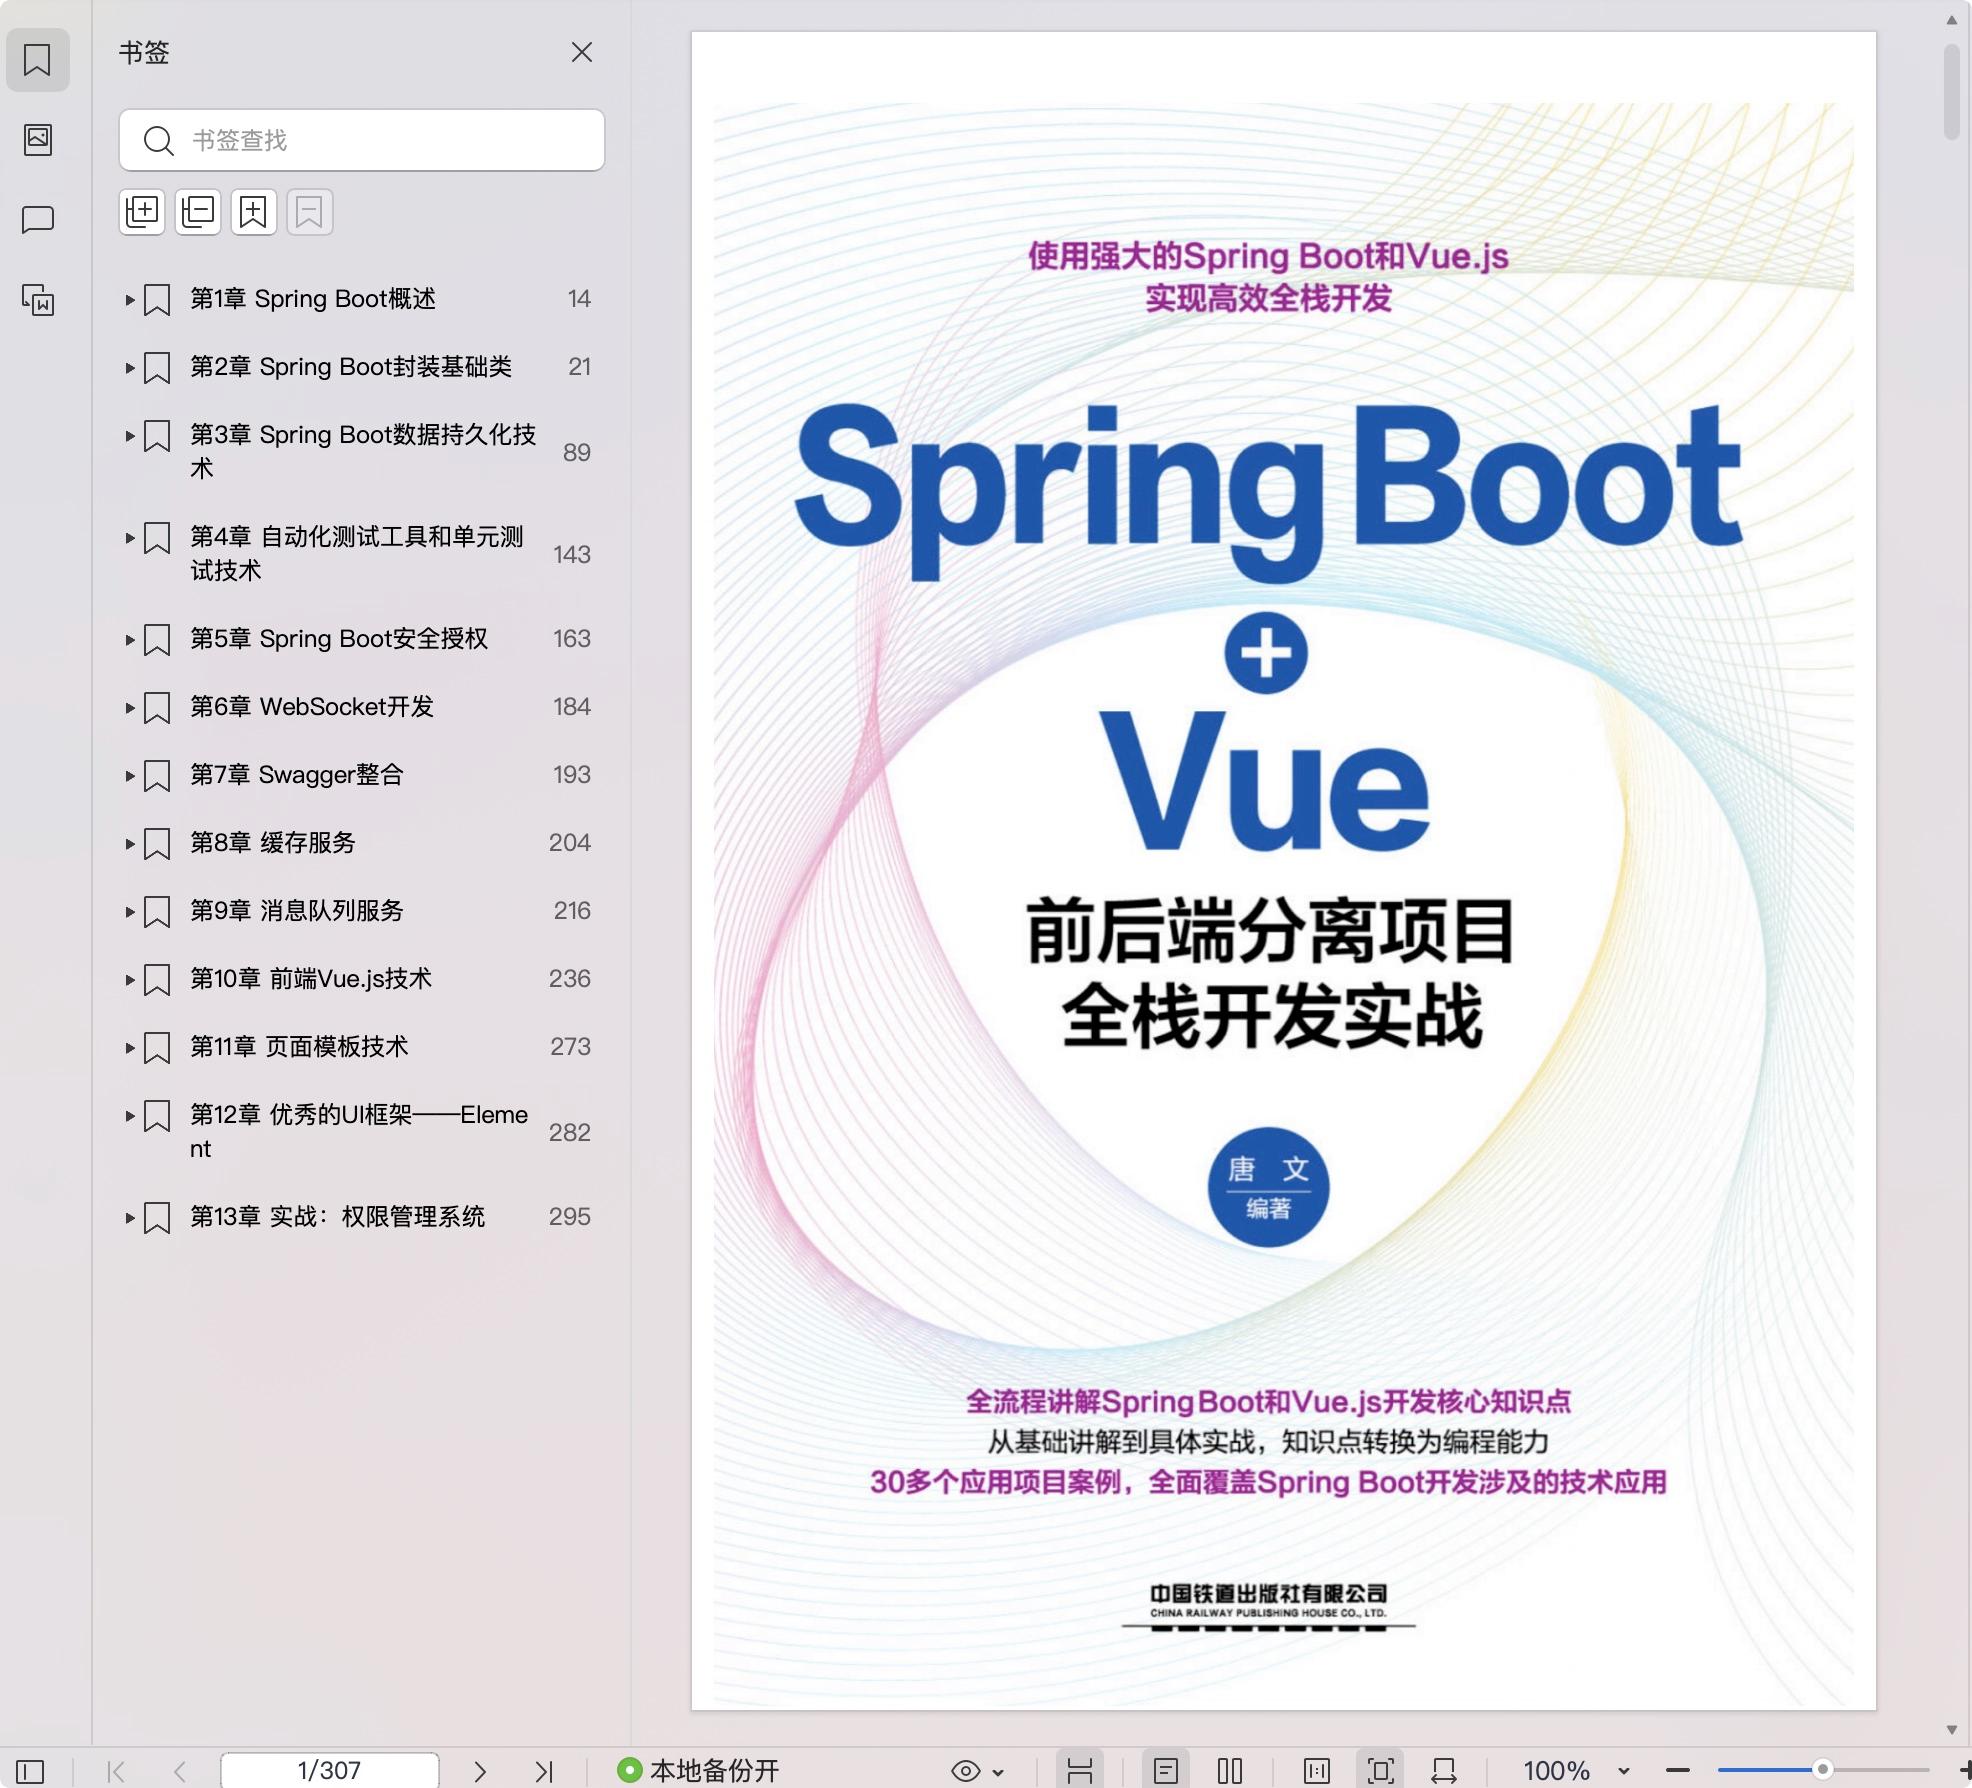The height and width of the screenshot is (1788, 1972).
Task: Click the scroll up arrow of document
Action: pos(1952,19)
